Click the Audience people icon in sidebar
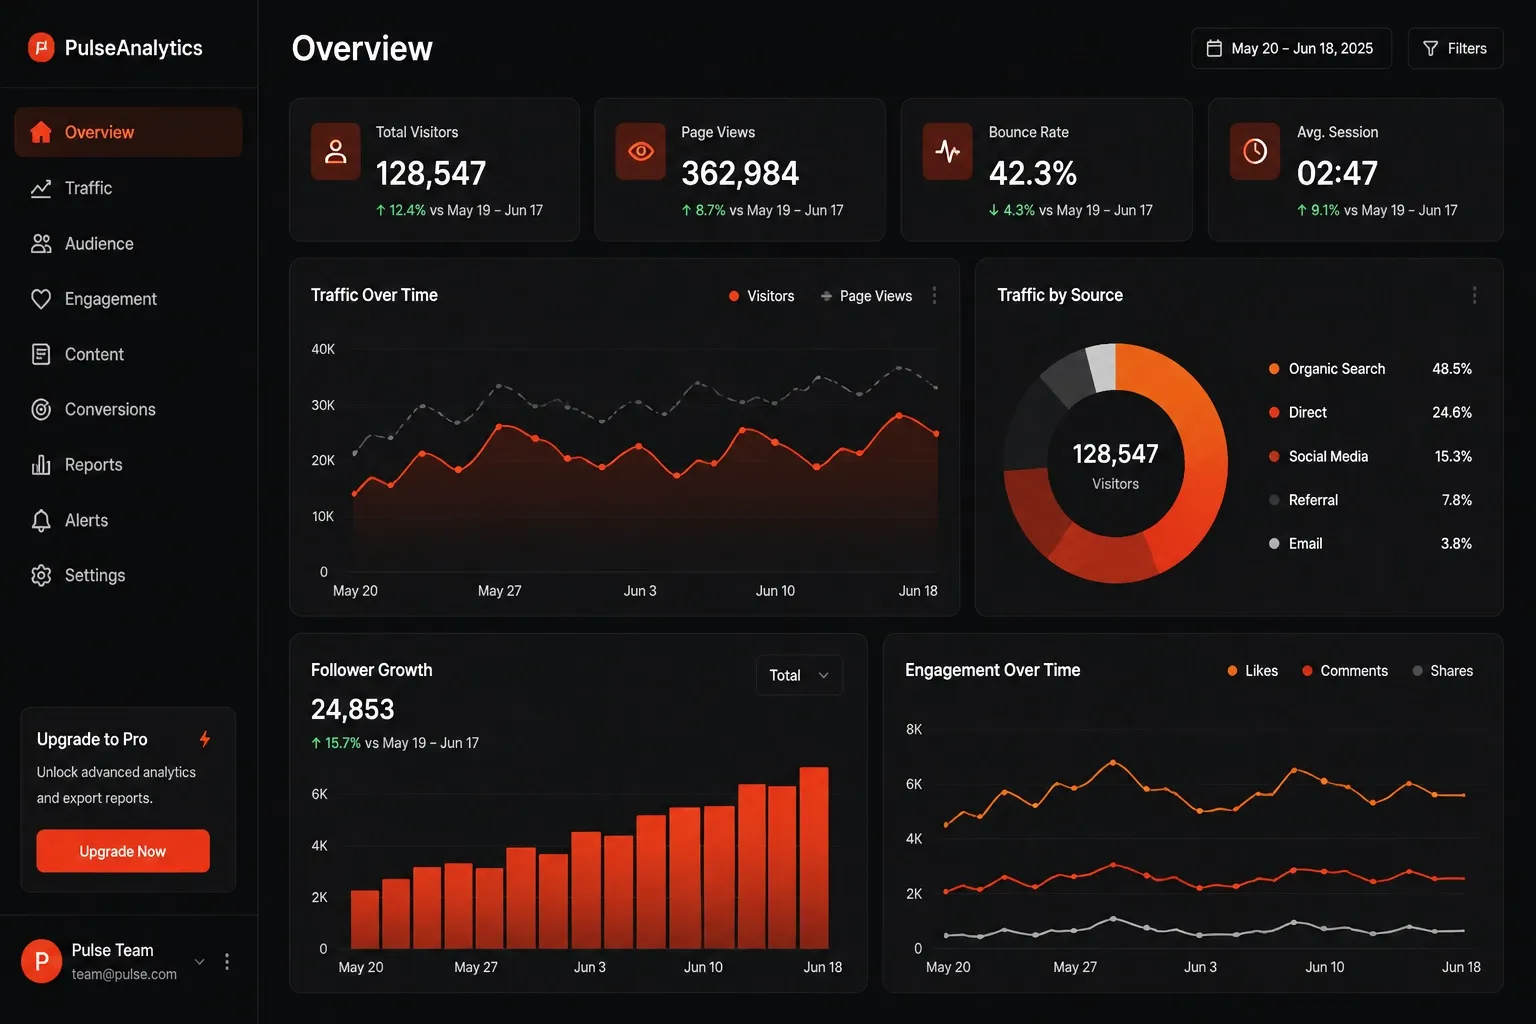Viewport: 1536px width, 1024px height. [41, 243]
